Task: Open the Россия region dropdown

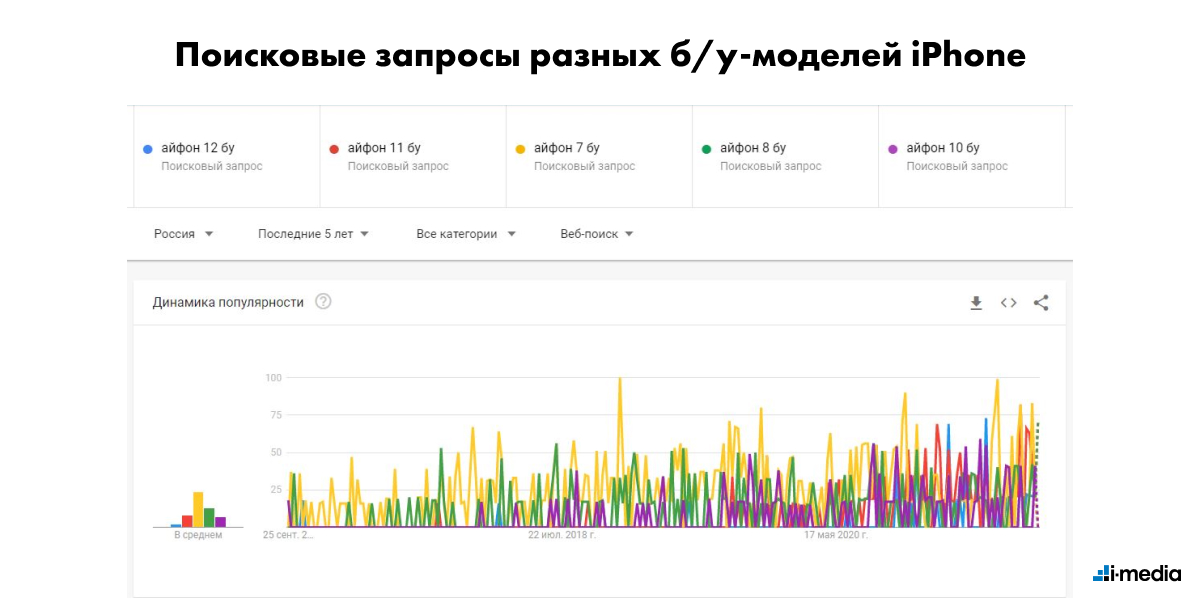Action: tap(184, 234)
